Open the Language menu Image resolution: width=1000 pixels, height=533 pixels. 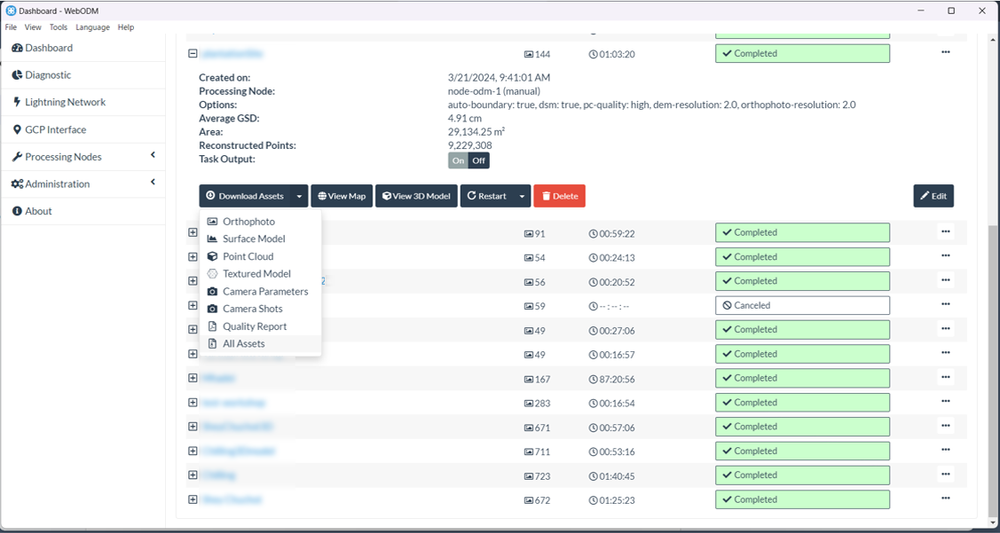pos(92,27)
